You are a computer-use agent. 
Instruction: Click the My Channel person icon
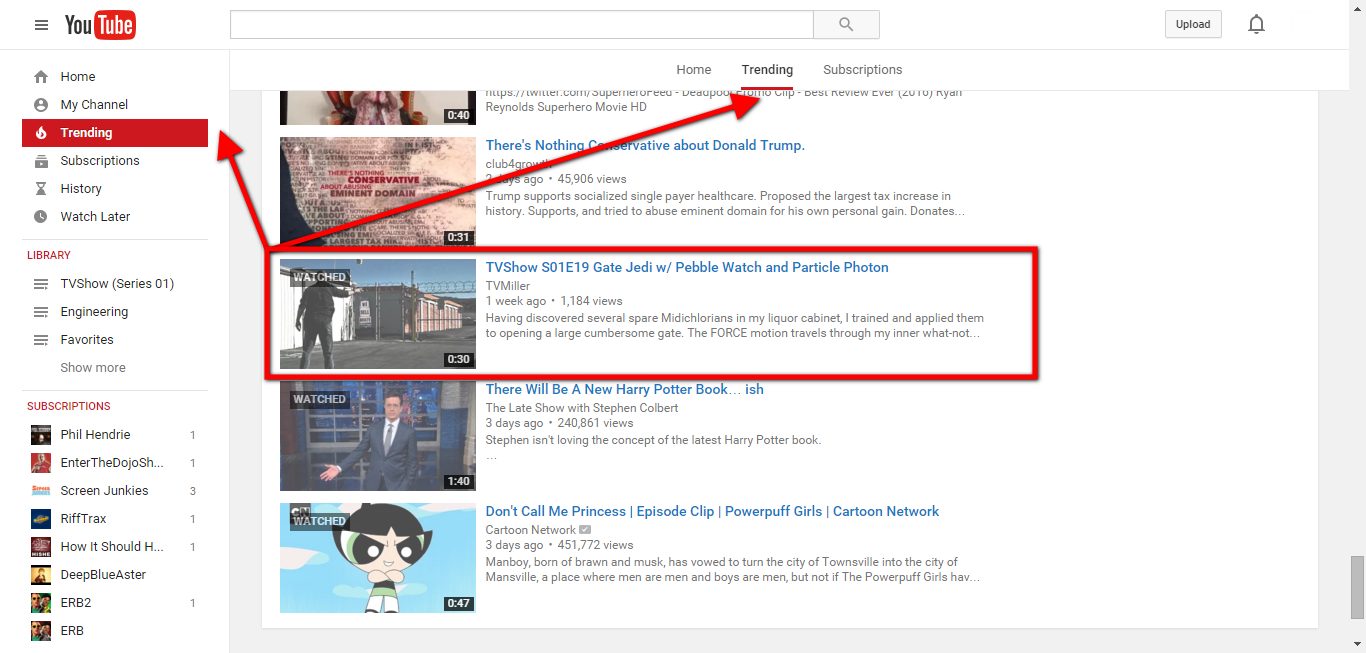click(41, 105)
